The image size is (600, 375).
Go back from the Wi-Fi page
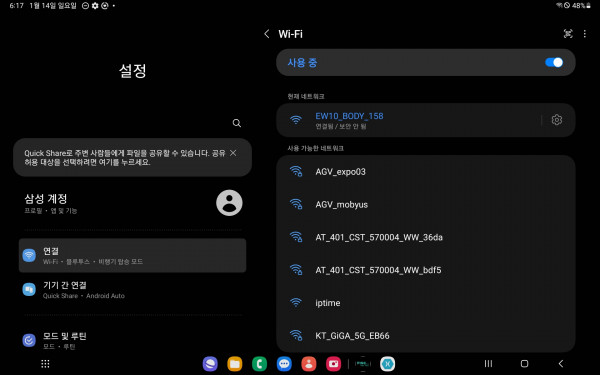point(267,34)
